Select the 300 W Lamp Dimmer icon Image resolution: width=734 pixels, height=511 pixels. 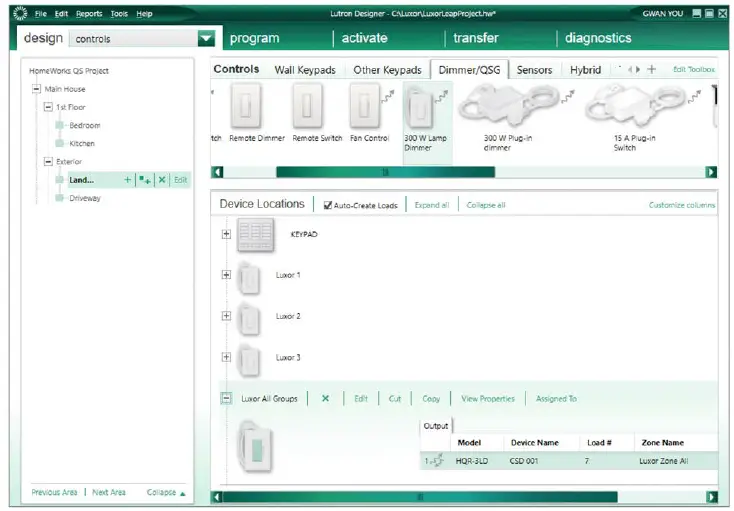[x=419, y=109]
